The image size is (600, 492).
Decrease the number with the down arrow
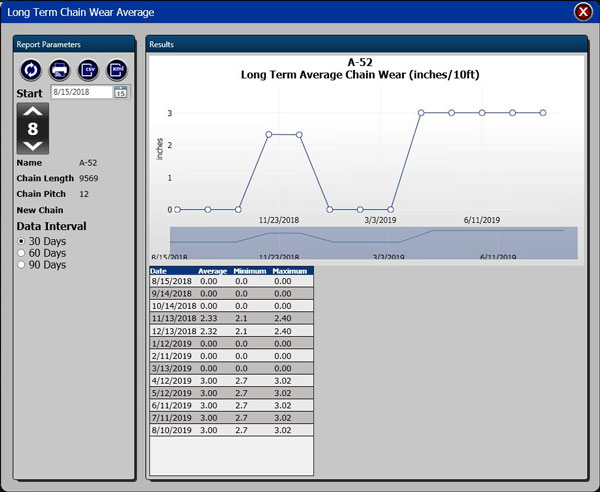33,146
